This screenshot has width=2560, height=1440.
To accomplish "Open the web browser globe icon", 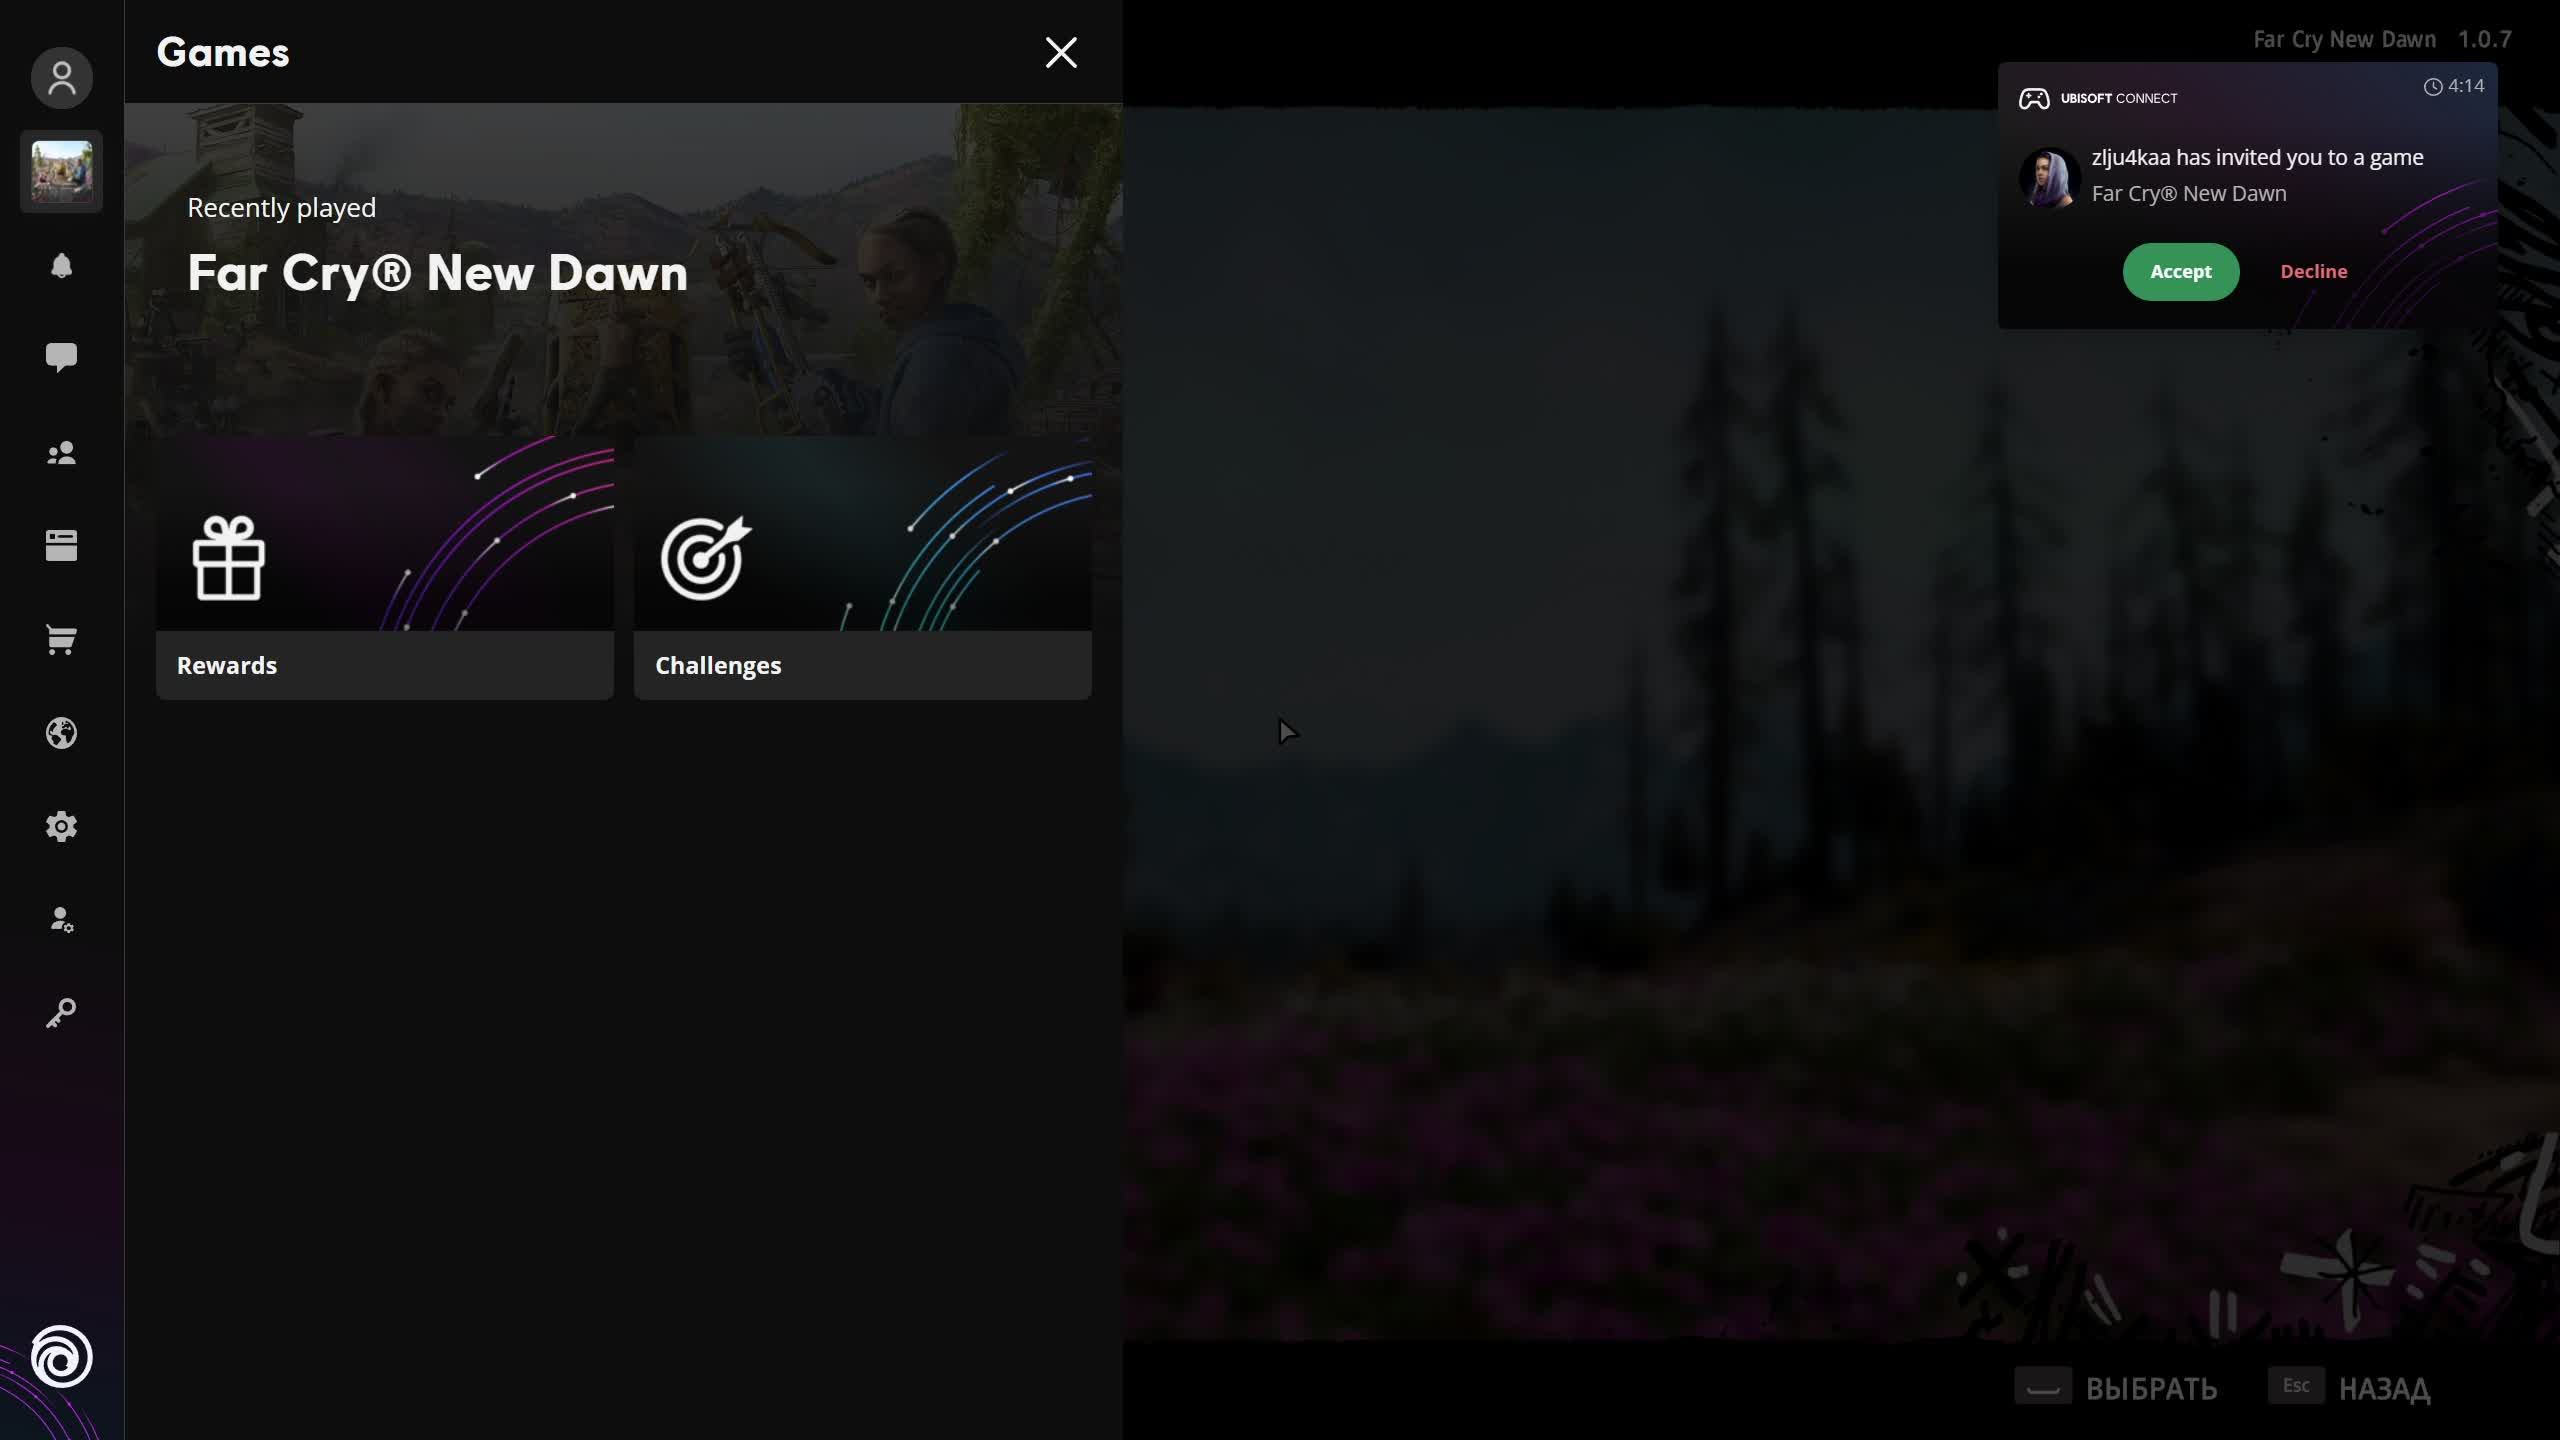I will (x=62, y=733).
